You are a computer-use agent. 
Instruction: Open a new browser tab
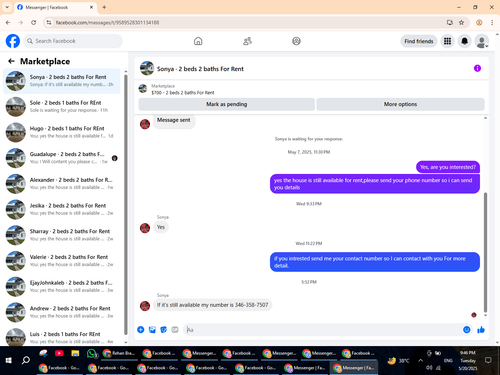[104, 7]
